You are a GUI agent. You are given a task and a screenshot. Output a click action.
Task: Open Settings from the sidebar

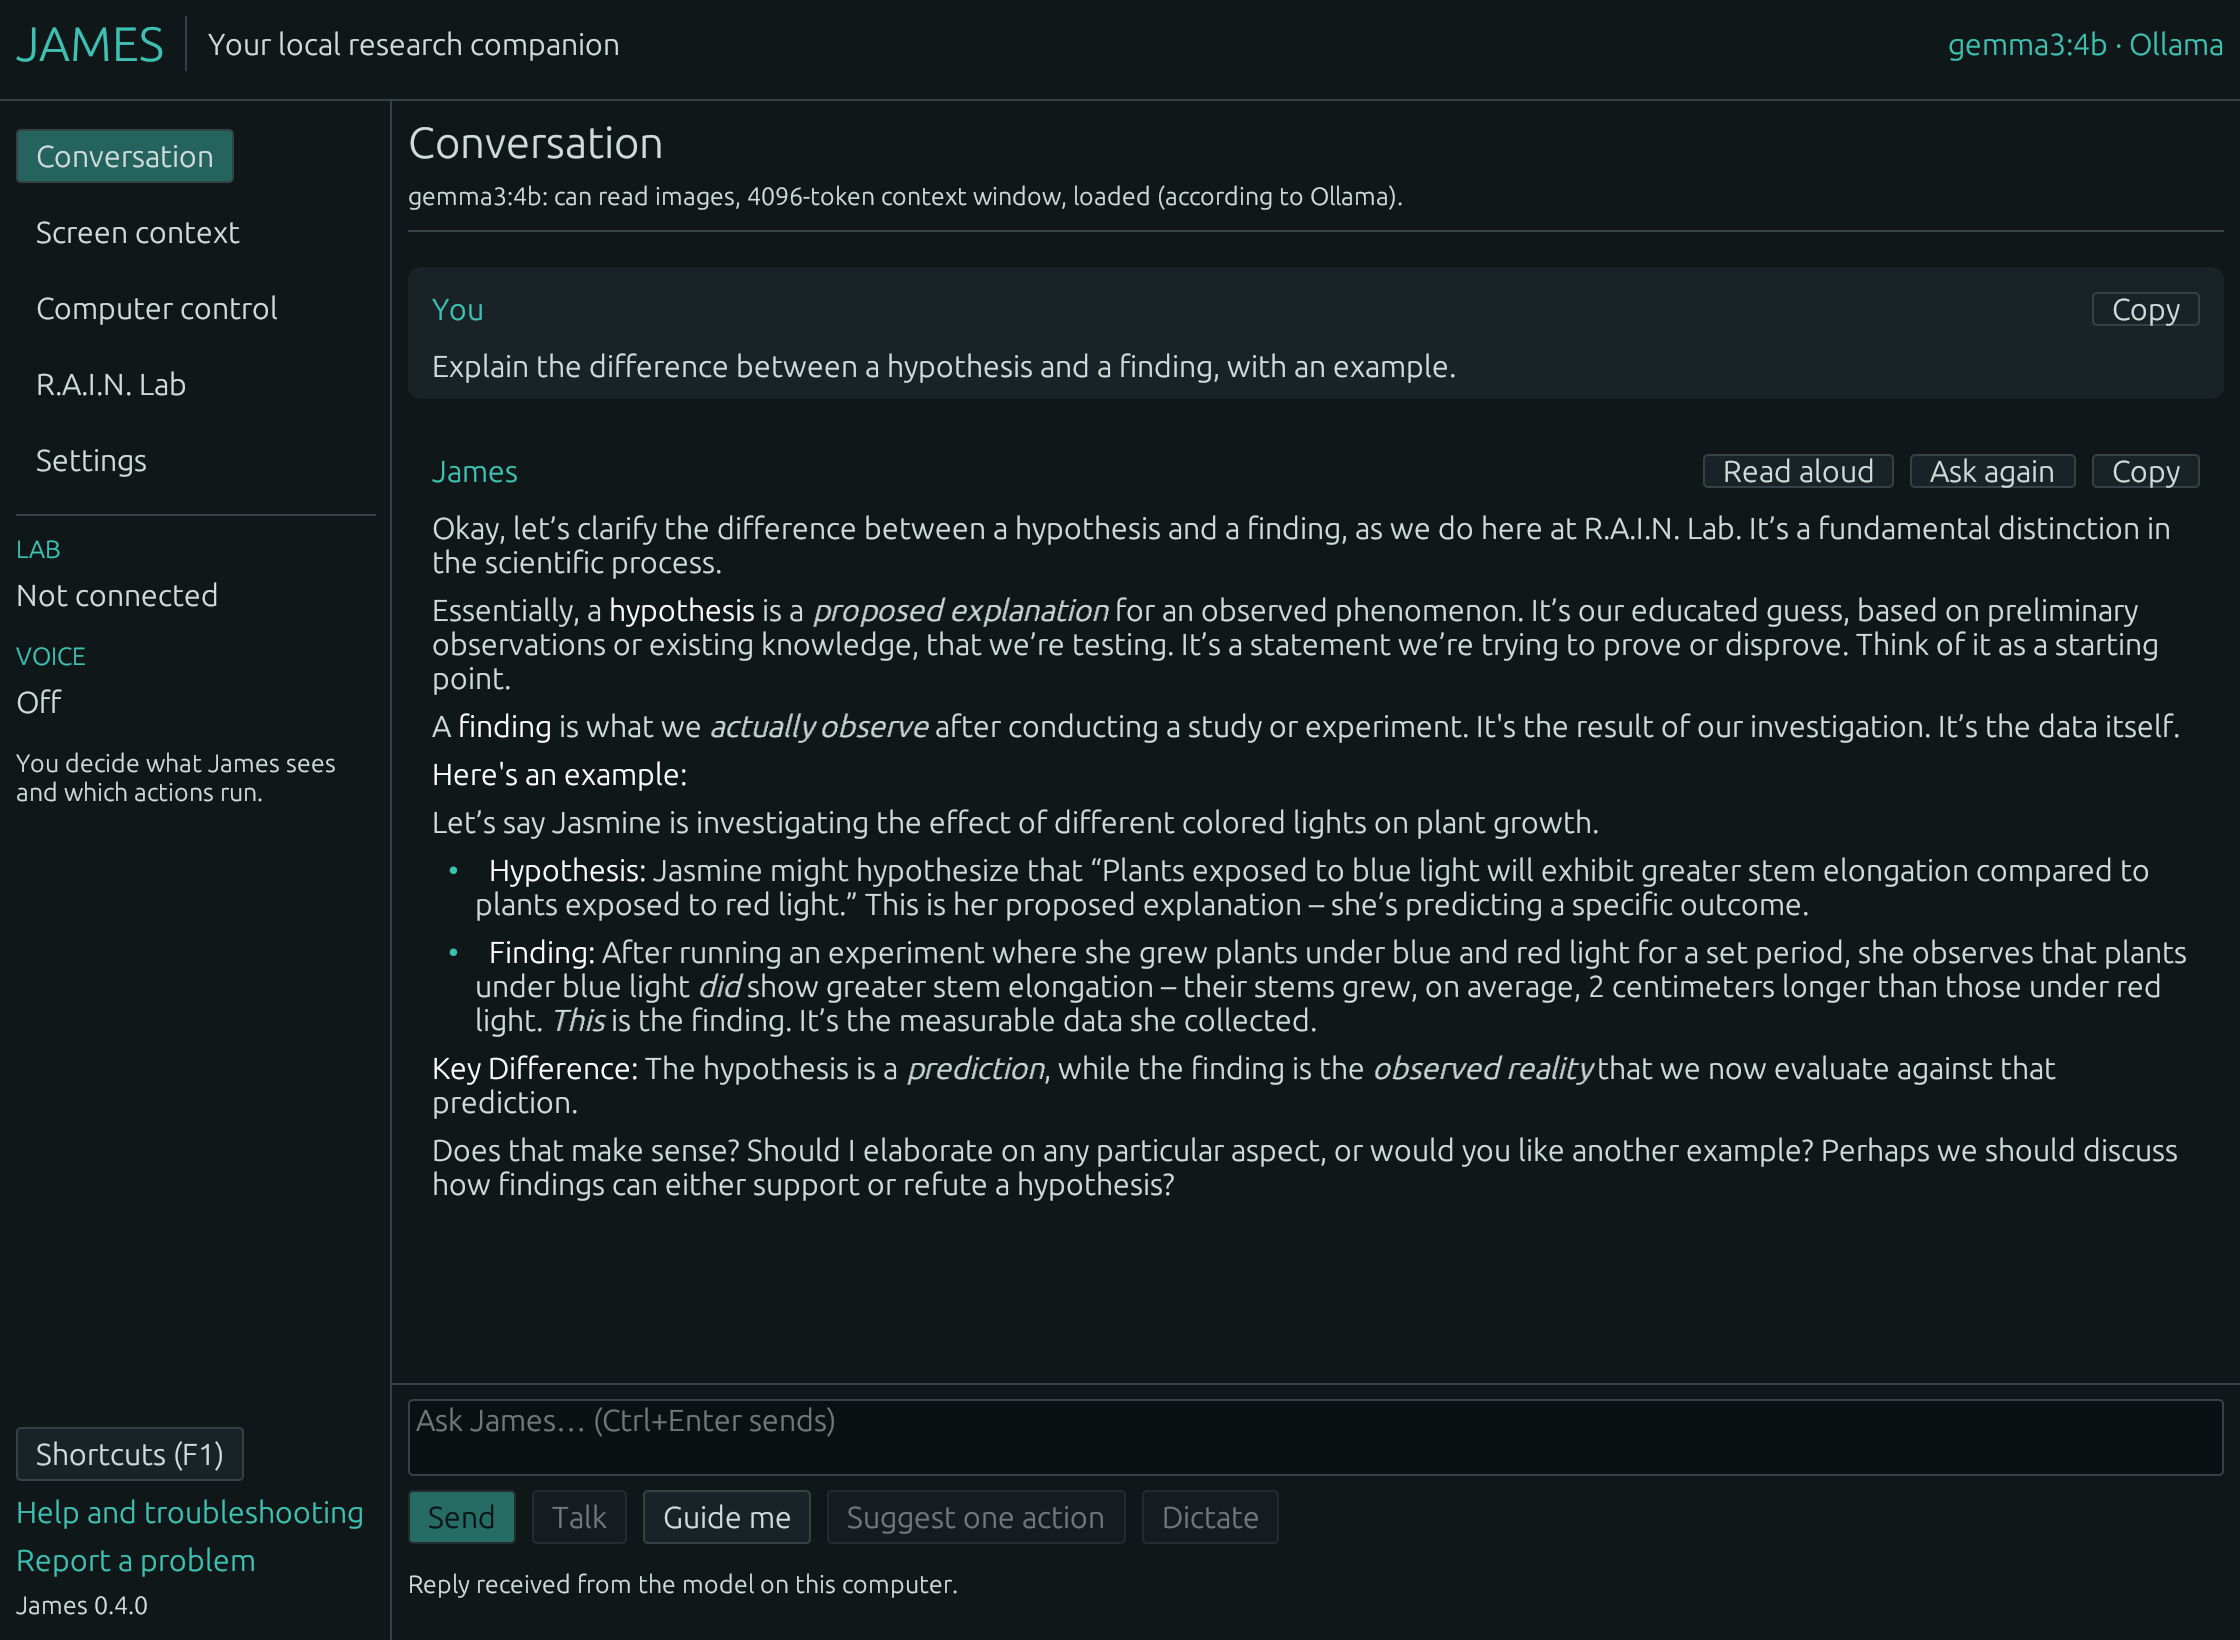(x=91, y=460)
